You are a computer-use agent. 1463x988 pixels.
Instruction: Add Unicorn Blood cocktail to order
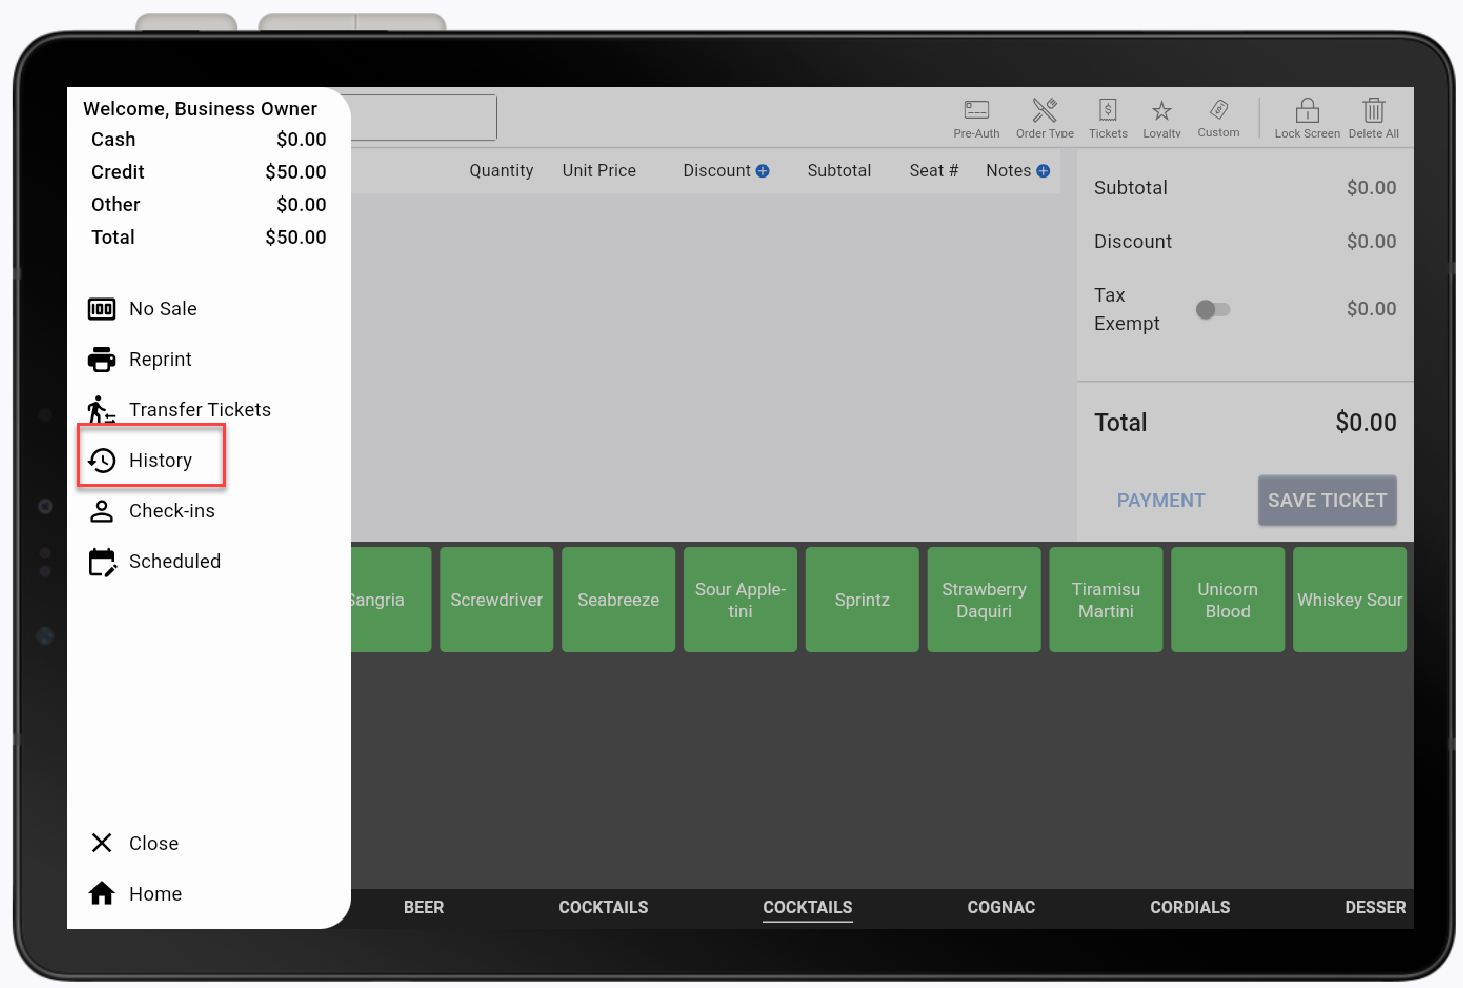1227,600
